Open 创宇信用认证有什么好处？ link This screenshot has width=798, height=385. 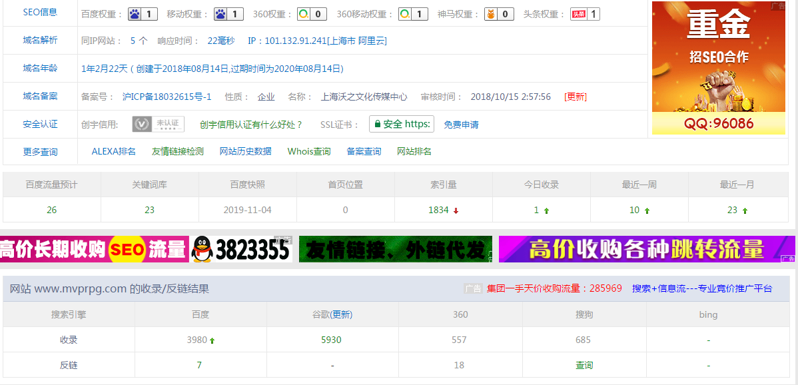point(251,124)
